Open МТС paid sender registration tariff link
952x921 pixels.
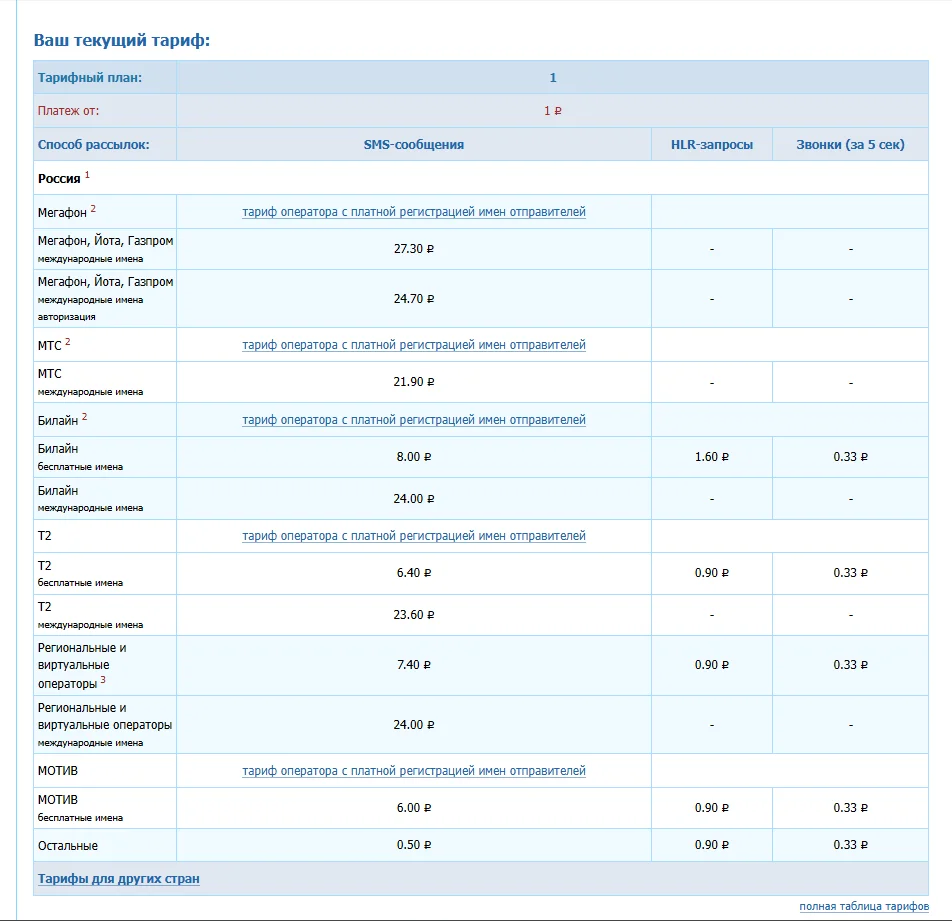(x=413, y=345)
